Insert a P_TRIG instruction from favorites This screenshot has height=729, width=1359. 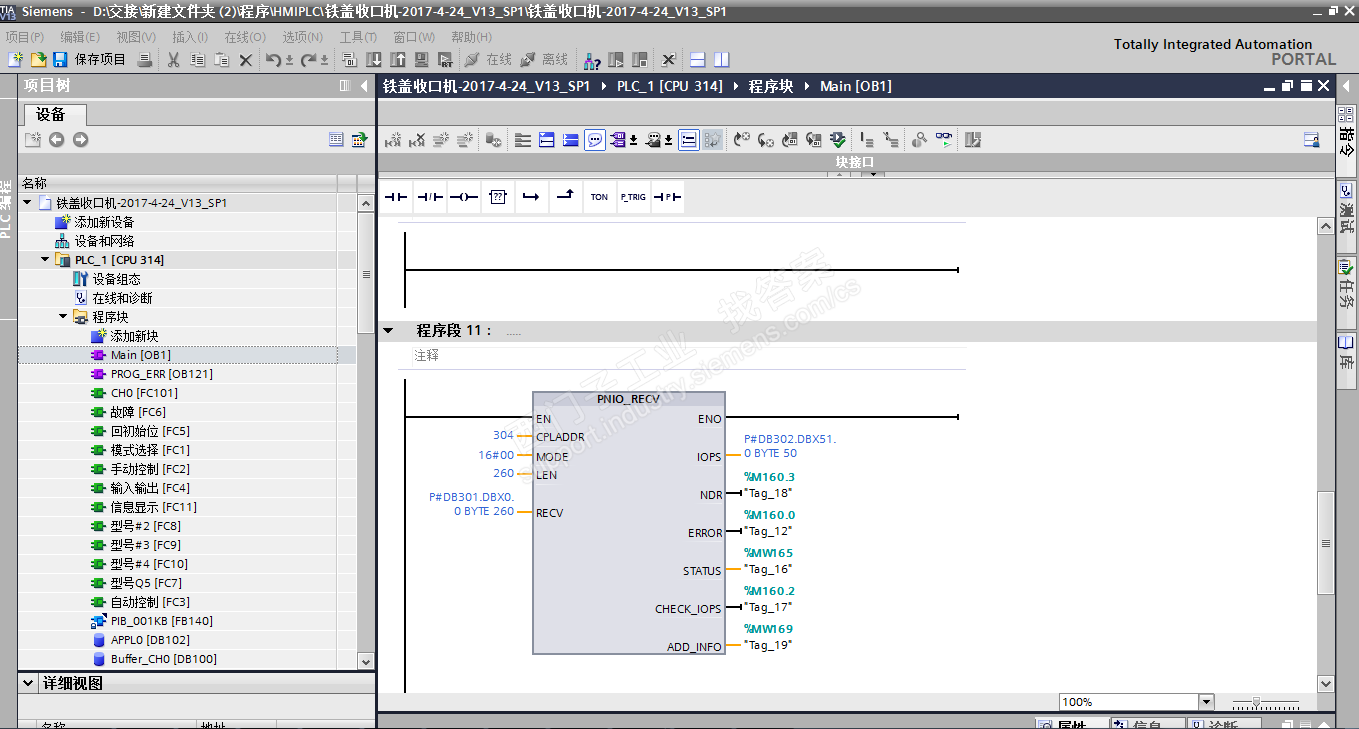633,197
